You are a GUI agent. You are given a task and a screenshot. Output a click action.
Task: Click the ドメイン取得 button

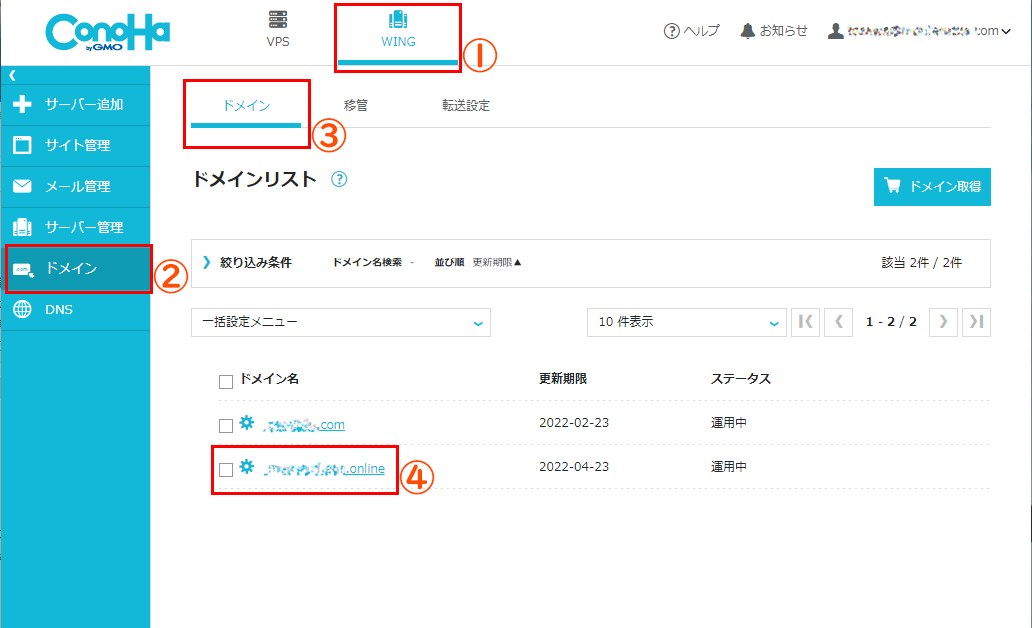(x=932, y=187)
